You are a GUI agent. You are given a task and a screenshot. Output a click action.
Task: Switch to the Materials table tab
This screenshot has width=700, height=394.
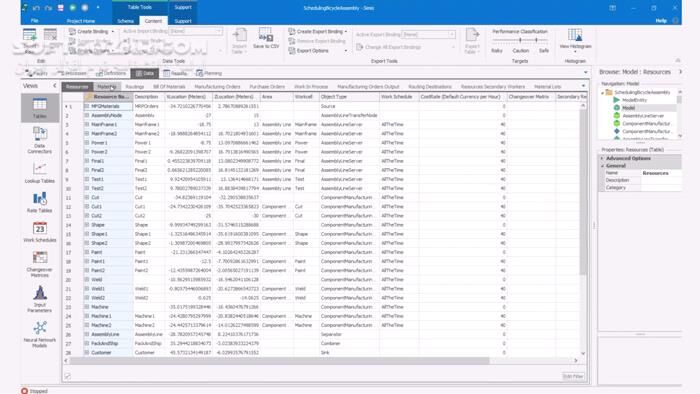[107, 87]
